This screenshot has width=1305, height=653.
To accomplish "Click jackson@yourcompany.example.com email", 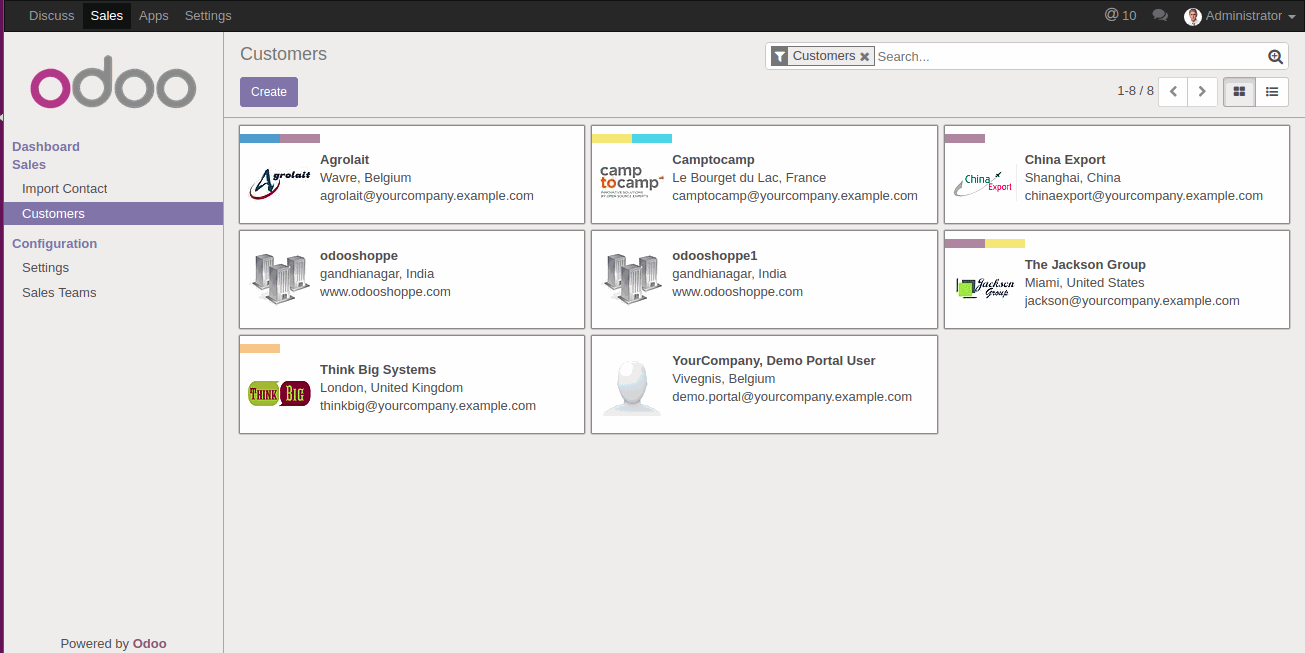I will 1132,301.
